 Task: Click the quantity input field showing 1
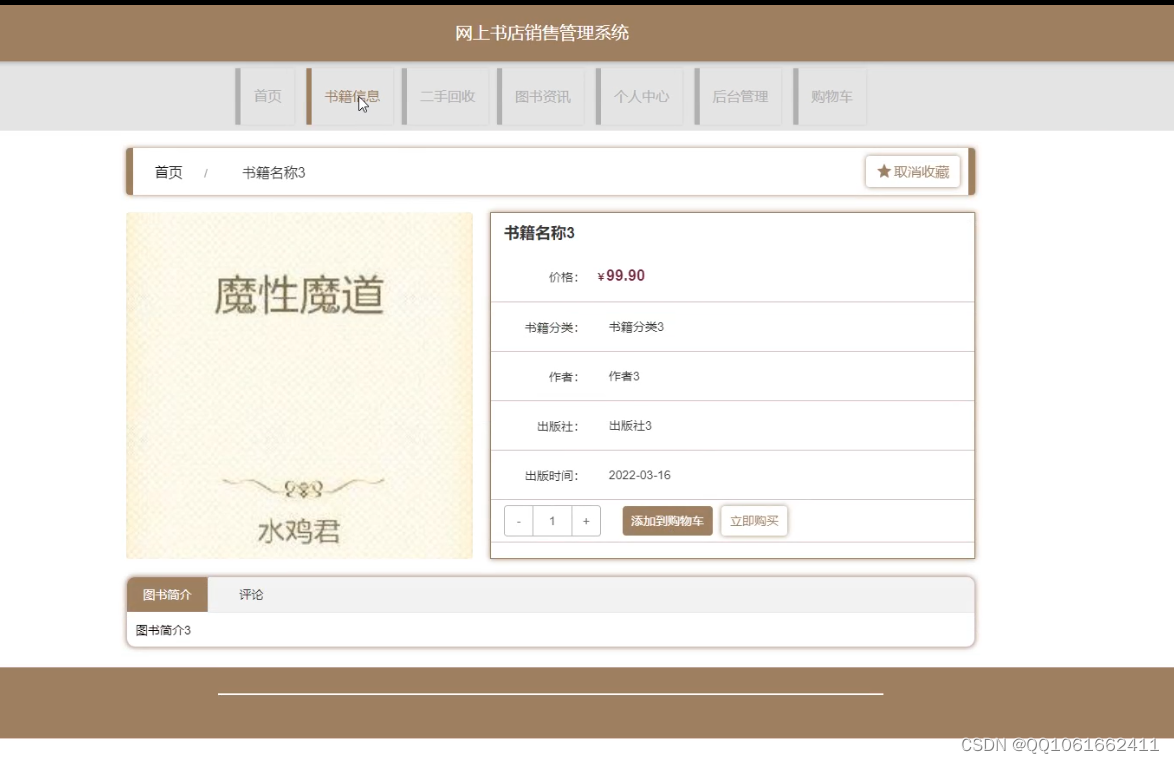[551, 520]
